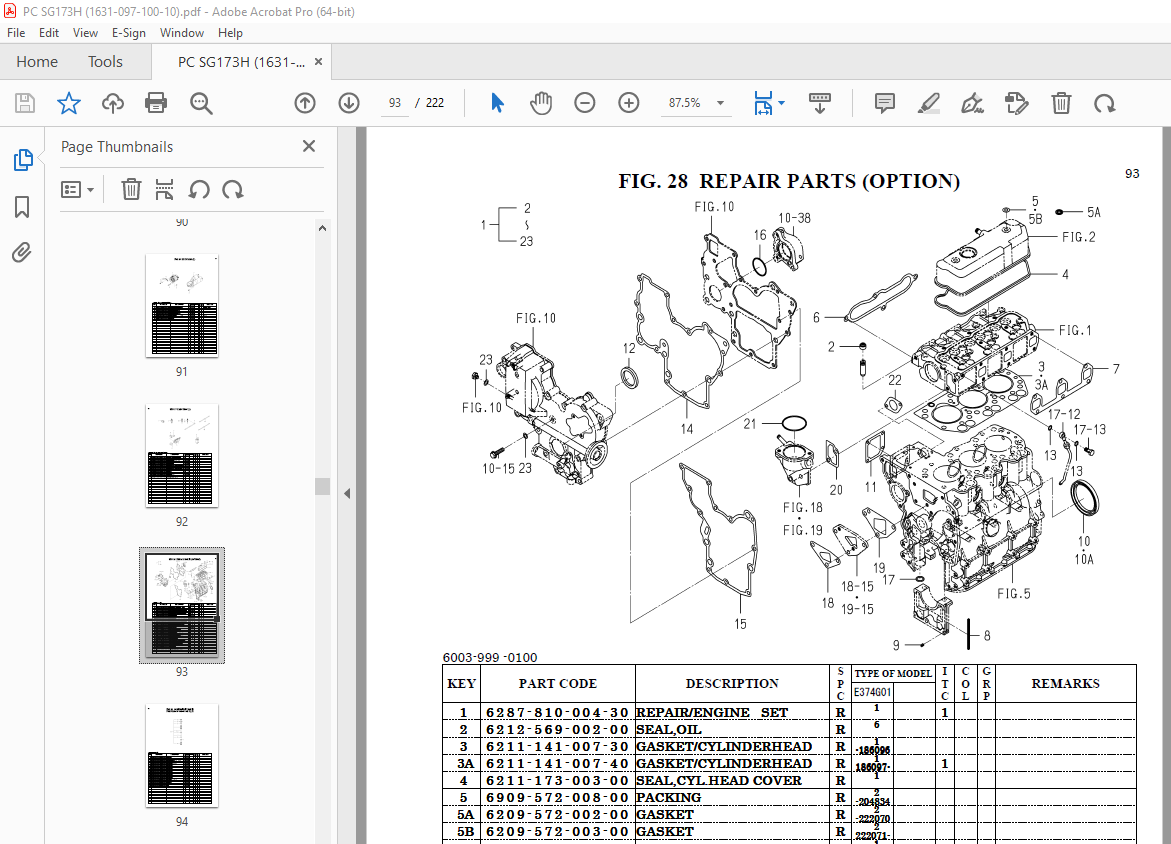Screen dimensions: 1171x844
Task: Open the find text magnifier tool
Action: (201, 103)
